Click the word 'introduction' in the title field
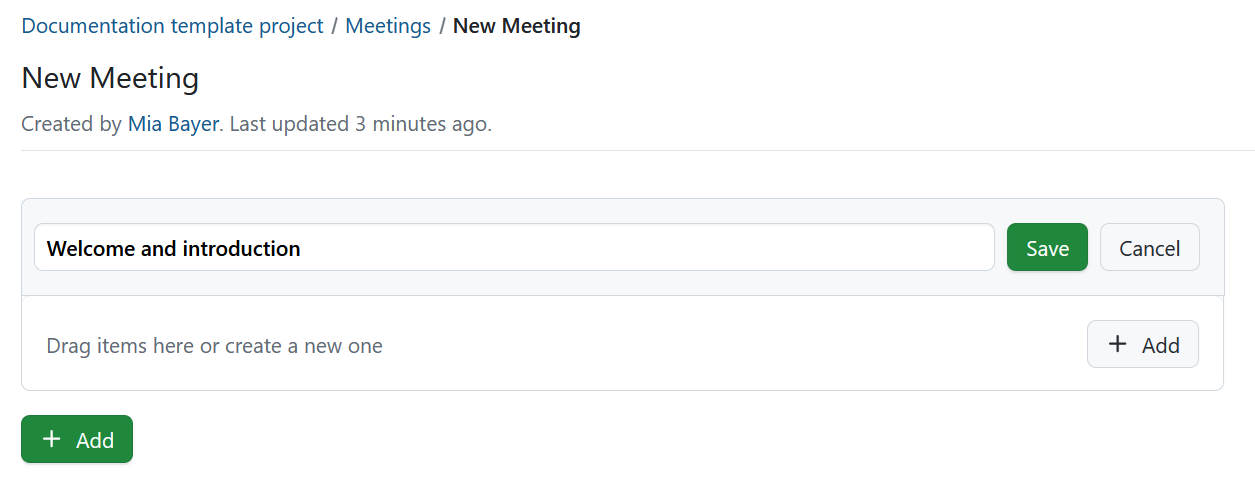The width and height of the screenshot is (1255, 478). click(241, 249)
